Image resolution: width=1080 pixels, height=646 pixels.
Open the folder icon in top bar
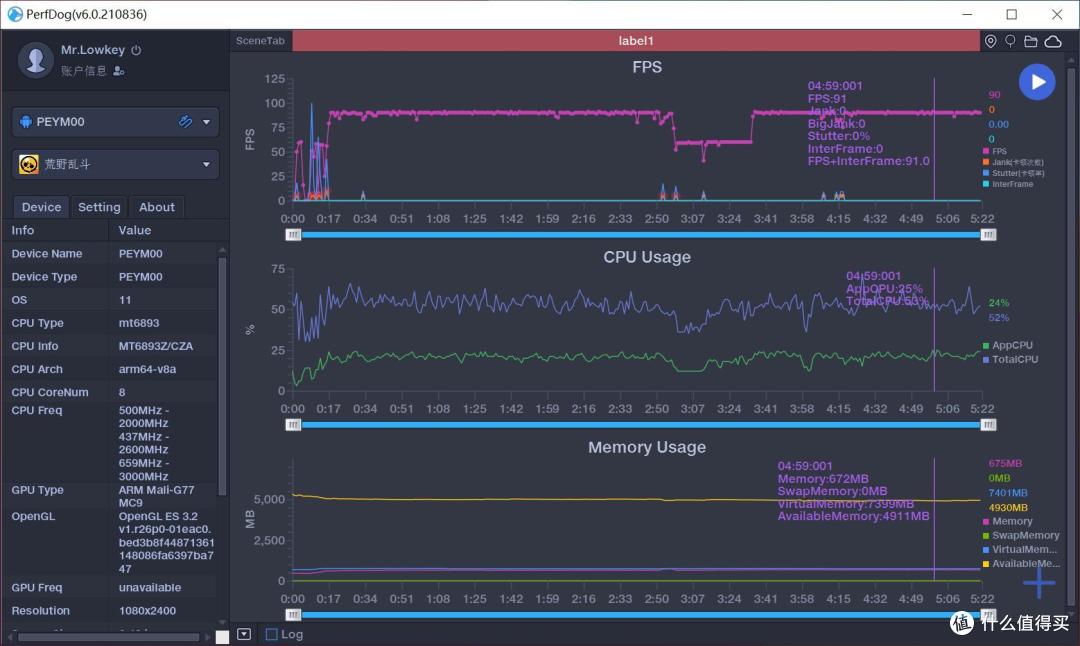(1030, 41)
